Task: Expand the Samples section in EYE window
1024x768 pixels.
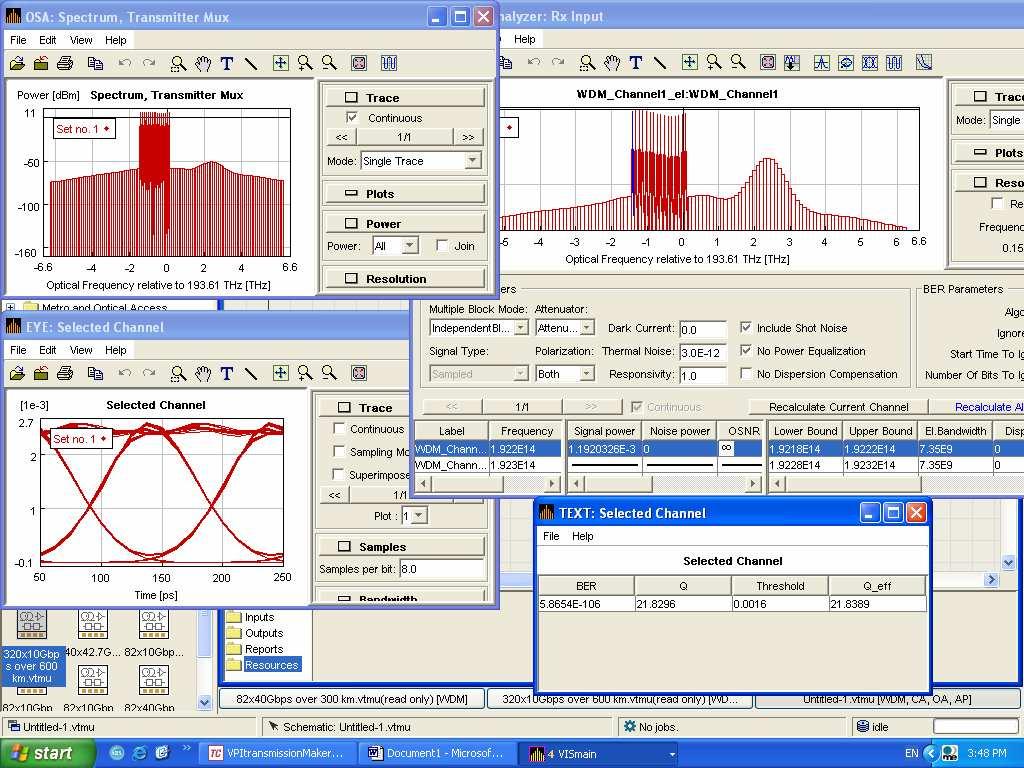Action: (400, 547)
